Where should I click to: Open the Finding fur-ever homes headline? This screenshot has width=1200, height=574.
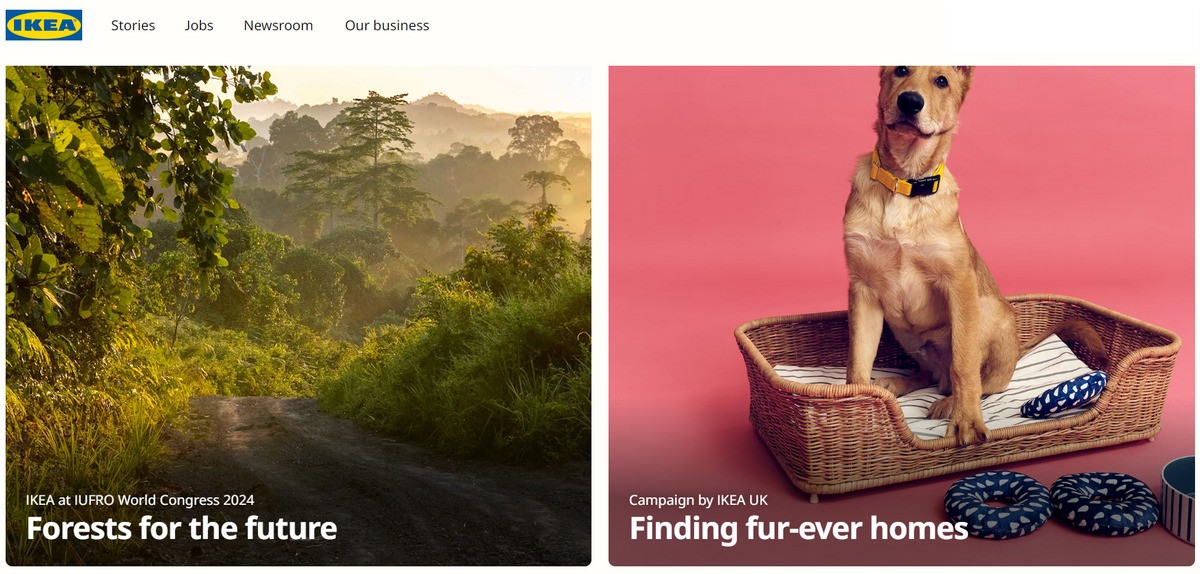(798, 528)
